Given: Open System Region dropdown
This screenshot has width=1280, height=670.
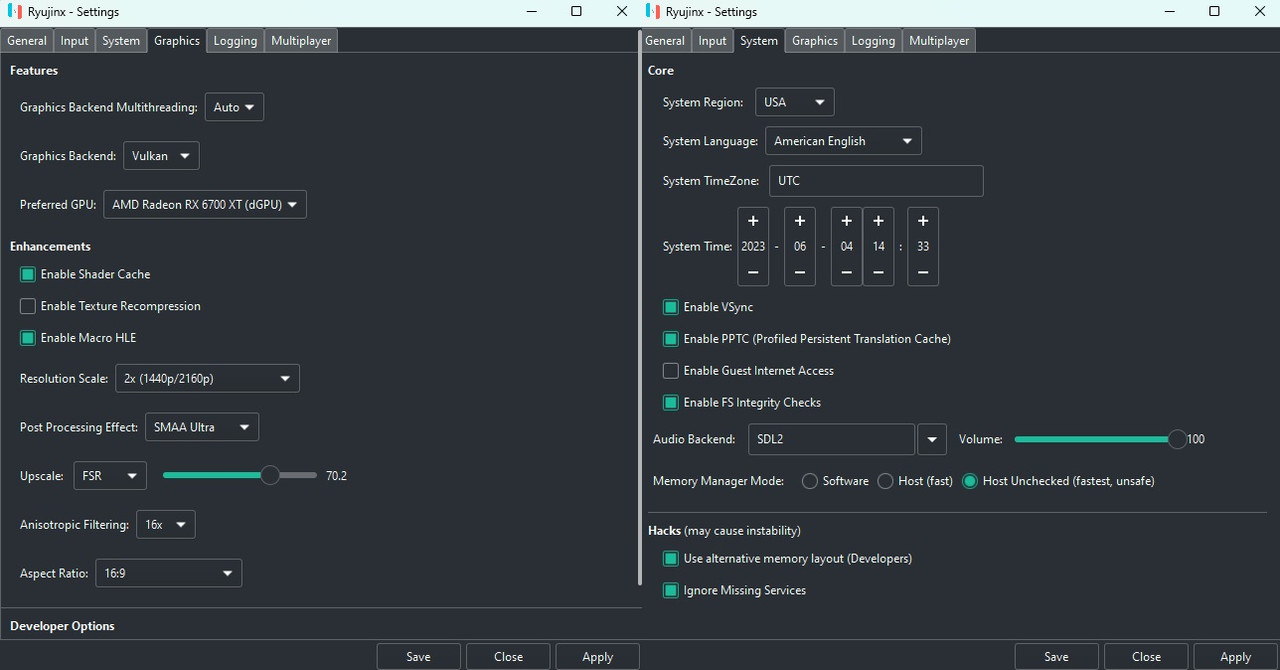Looking at the screenshot, I should tap(795, 102).
